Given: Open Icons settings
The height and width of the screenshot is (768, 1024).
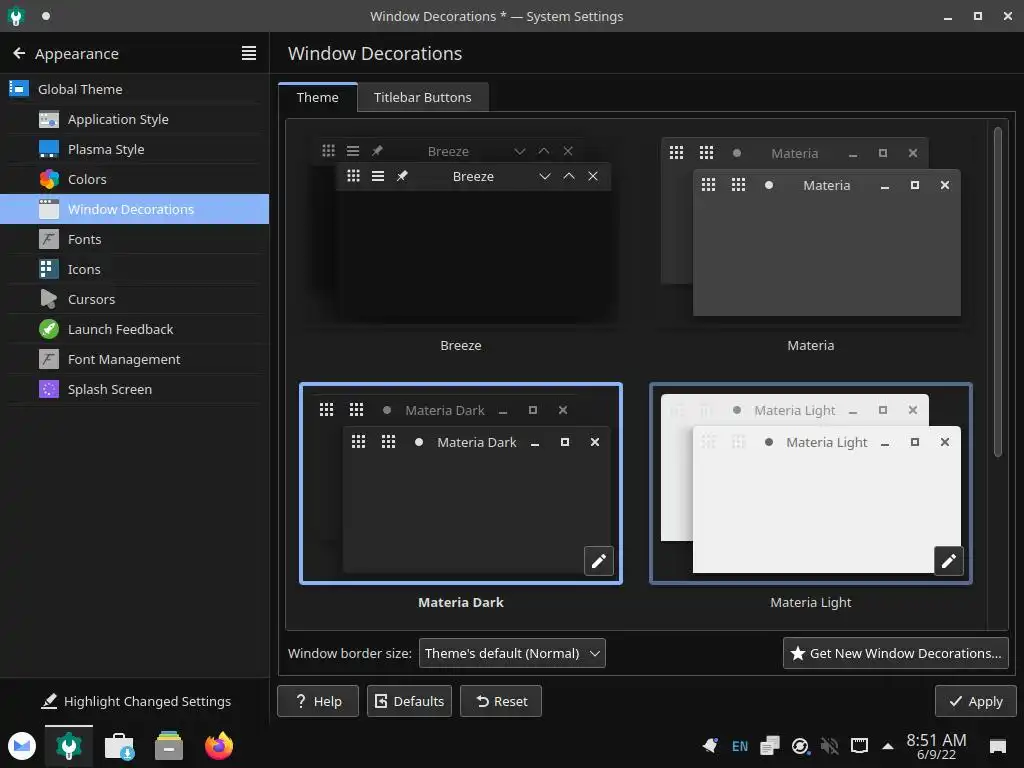Looking at the screenshot, I should (x=135, y=269).
